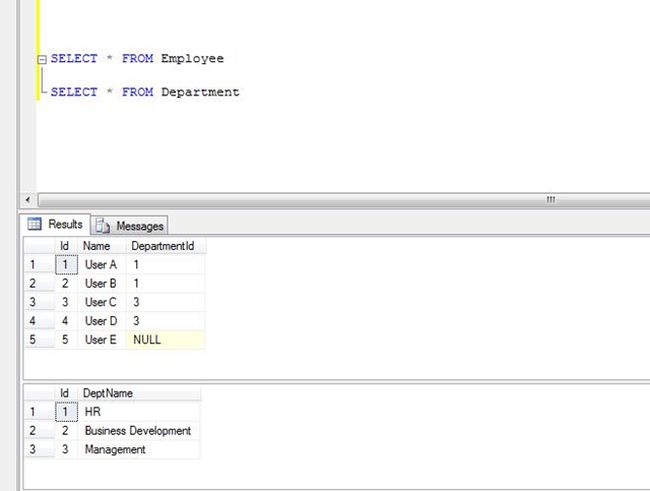Click the Employee table name in query
650x491 pixels.
(192, 59)
